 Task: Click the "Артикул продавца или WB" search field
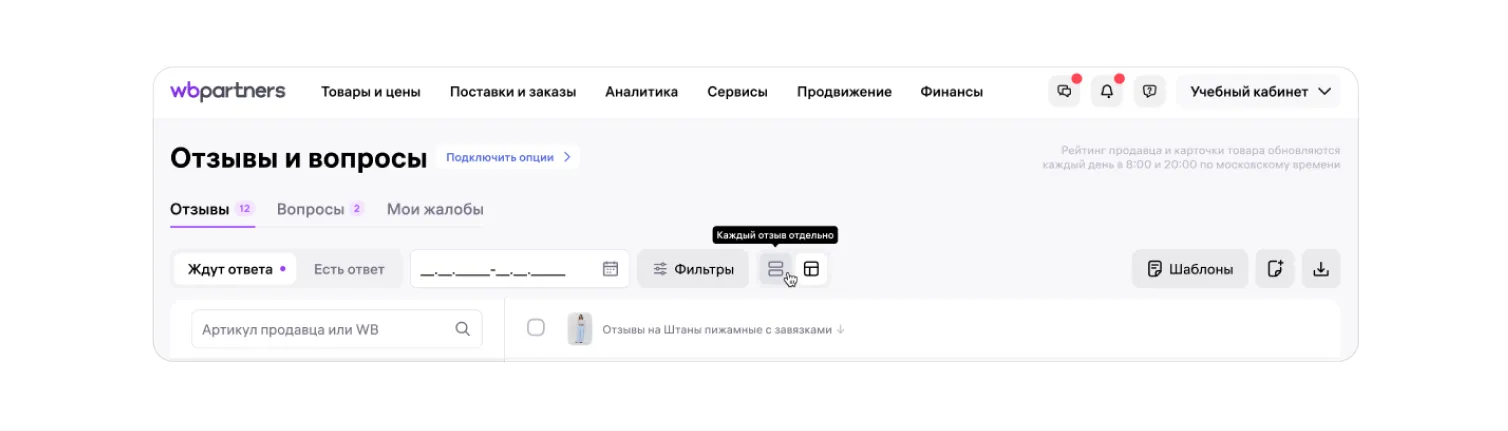pos(325,329)
